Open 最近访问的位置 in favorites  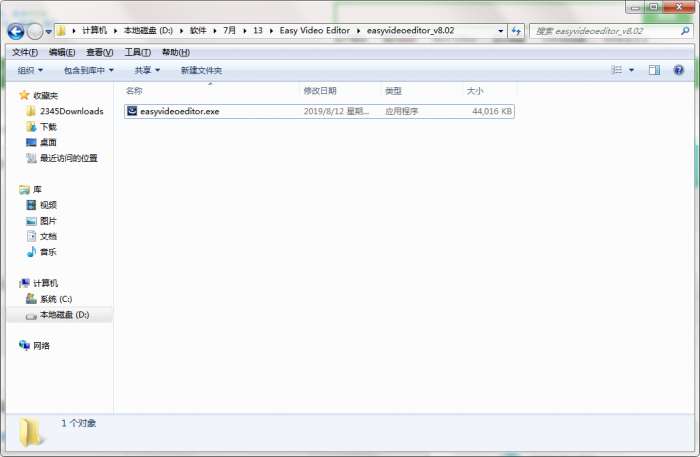coord(69,158)
